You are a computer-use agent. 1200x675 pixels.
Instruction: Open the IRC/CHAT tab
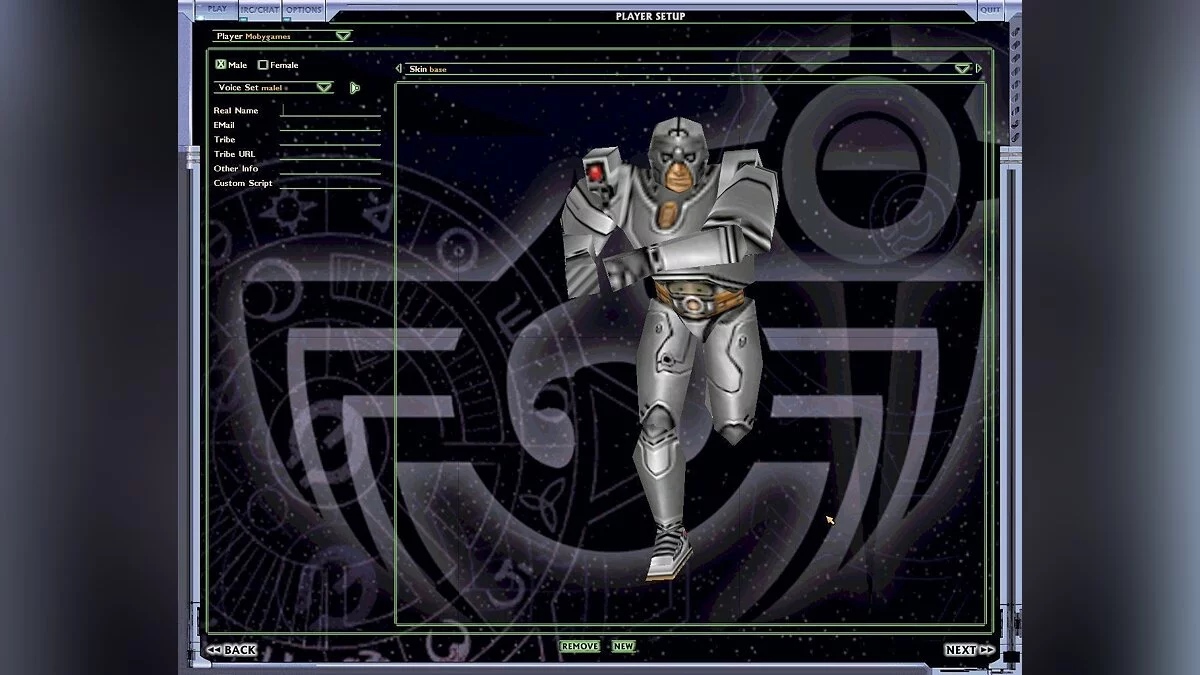tap(260, 10)
